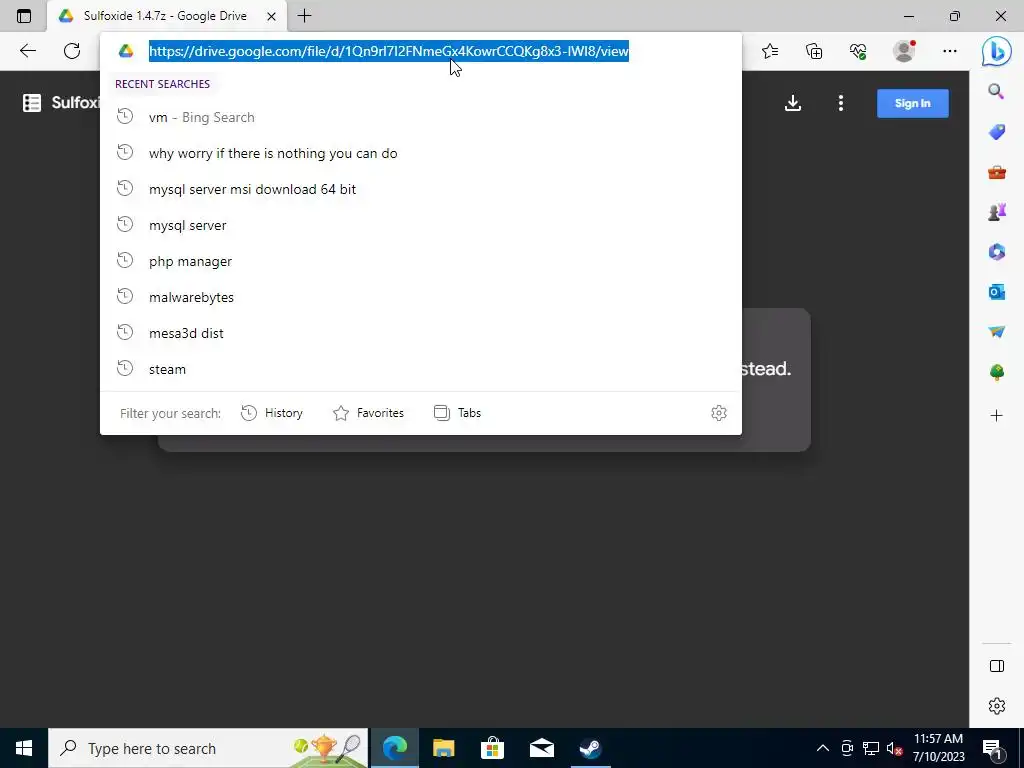Click the profile avatar icon
This screenshot has height=768, width=1024.
[x=904, y=51]
